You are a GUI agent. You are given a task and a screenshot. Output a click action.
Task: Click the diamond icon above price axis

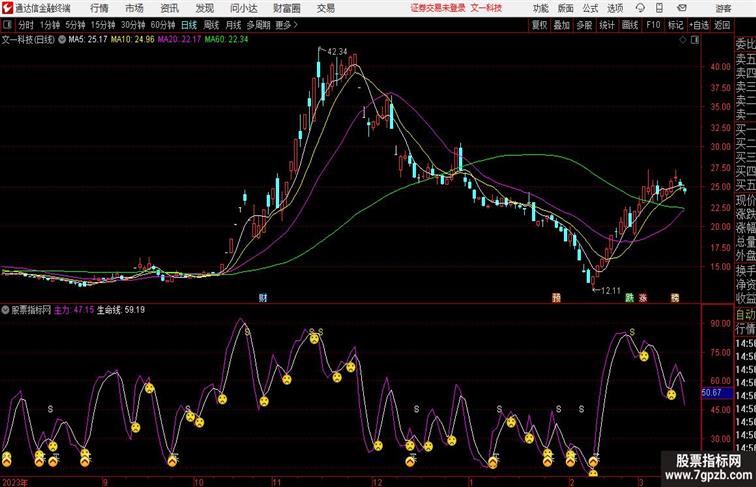click(x=683, y=40)
